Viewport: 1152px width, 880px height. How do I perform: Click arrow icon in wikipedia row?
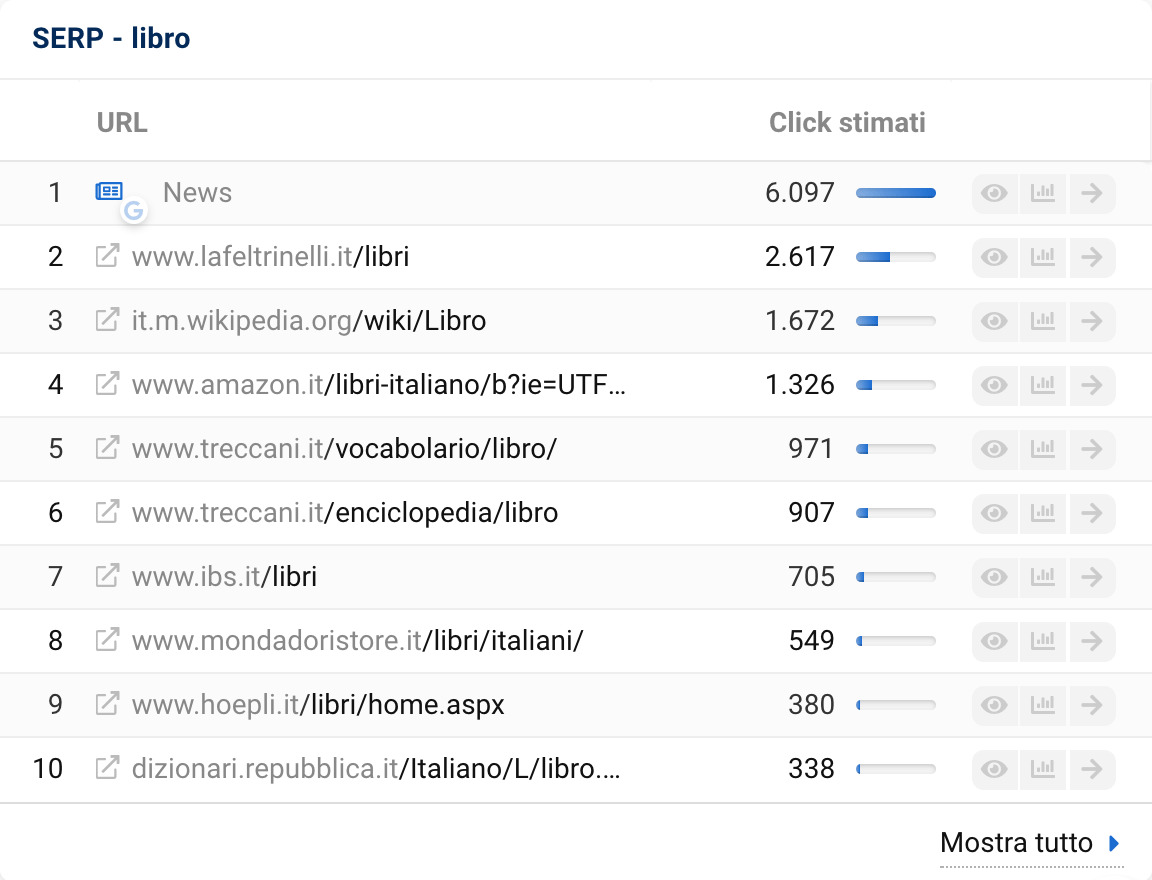[x=1092, y=321]
